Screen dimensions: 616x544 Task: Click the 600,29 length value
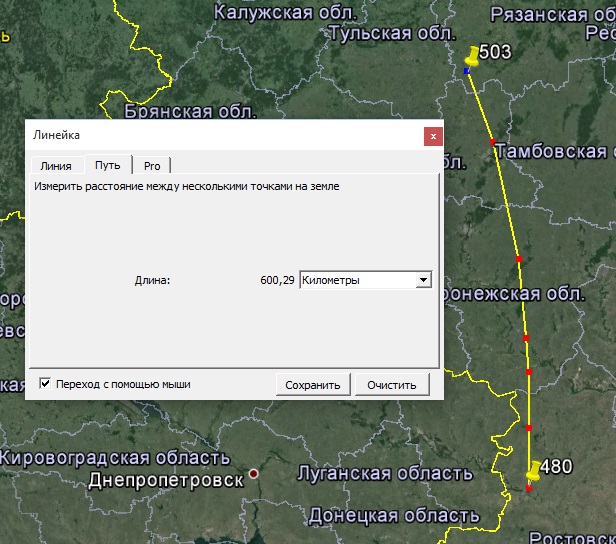[x=277, y=281]
